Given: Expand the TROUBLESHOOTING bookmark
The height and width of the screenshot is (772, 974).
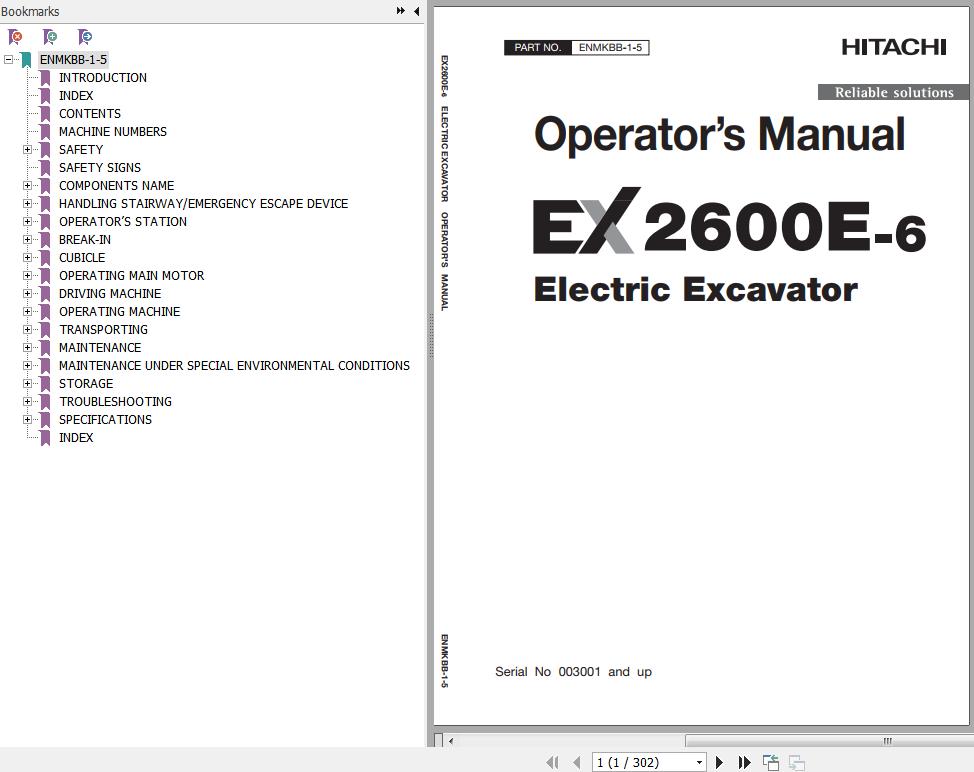Looking at the screenshot, I should 27,402.
